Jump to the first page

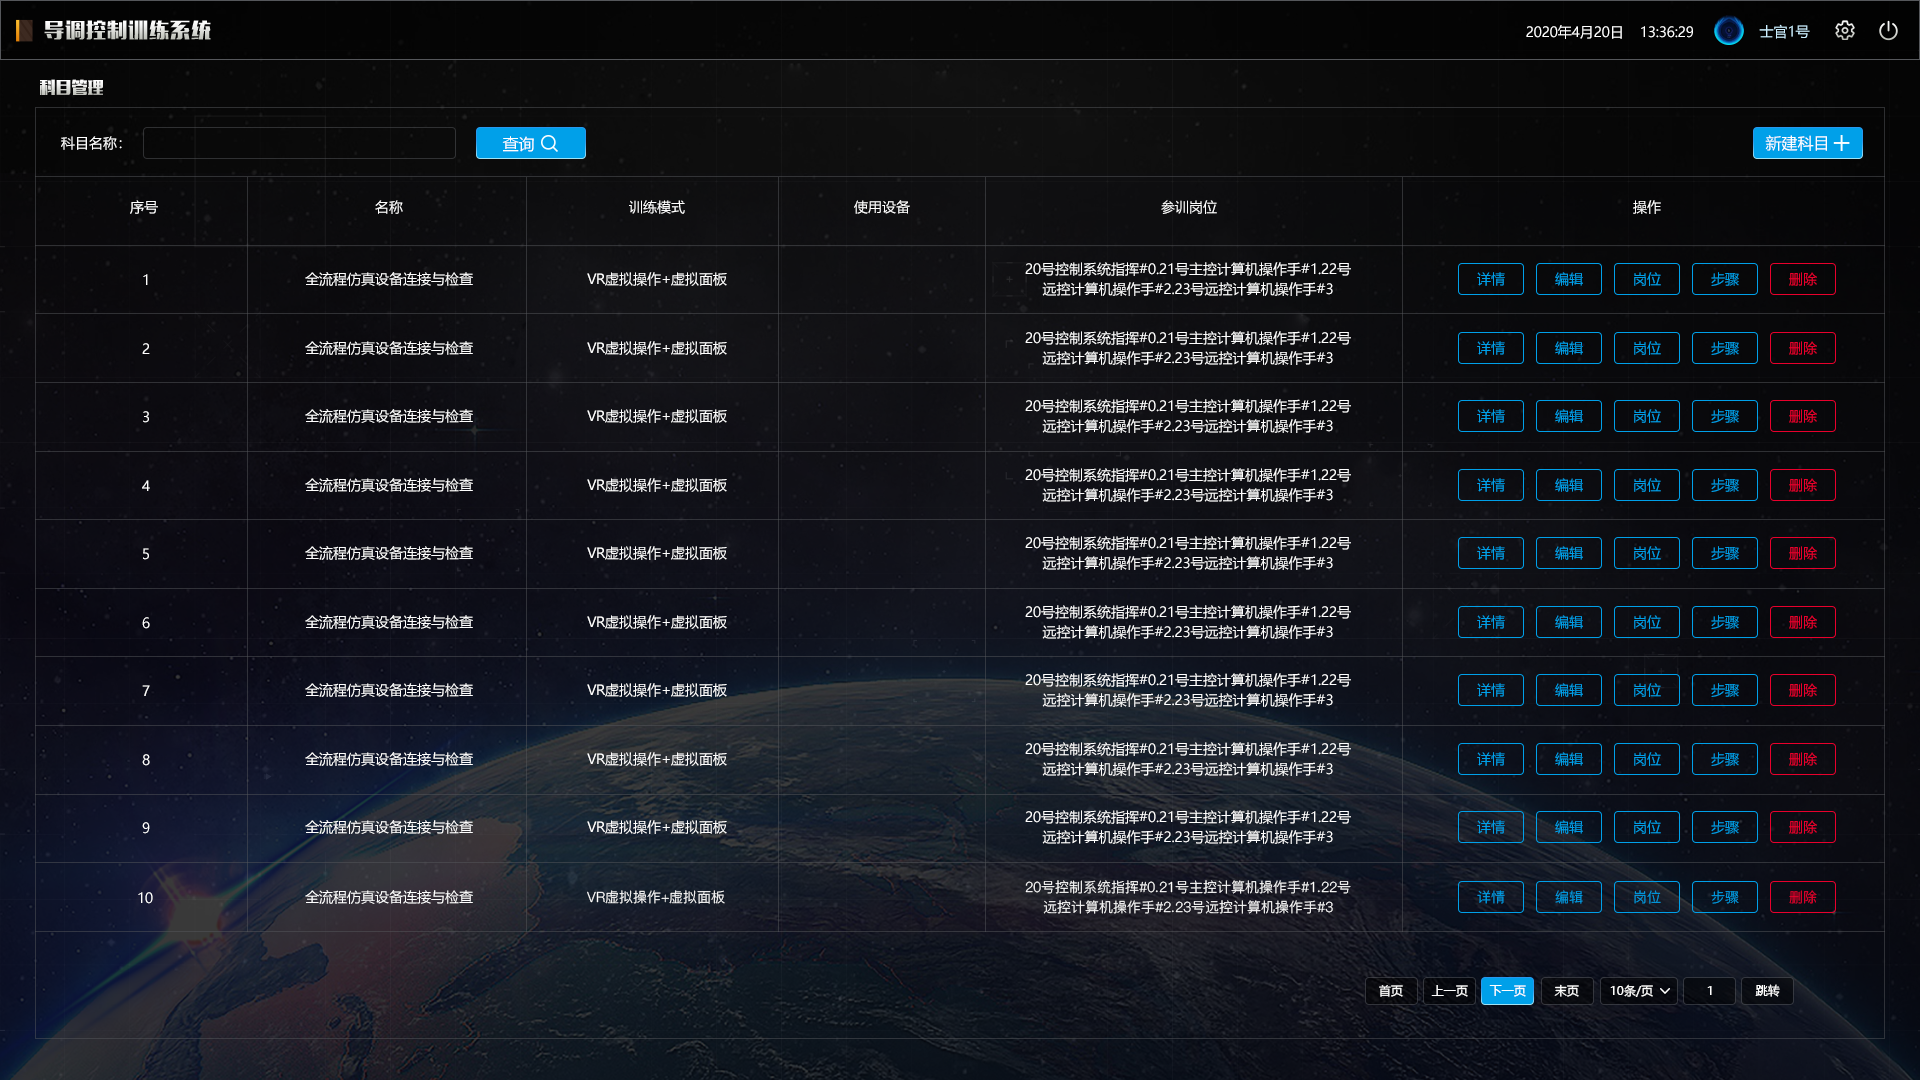click(1391, 991)
